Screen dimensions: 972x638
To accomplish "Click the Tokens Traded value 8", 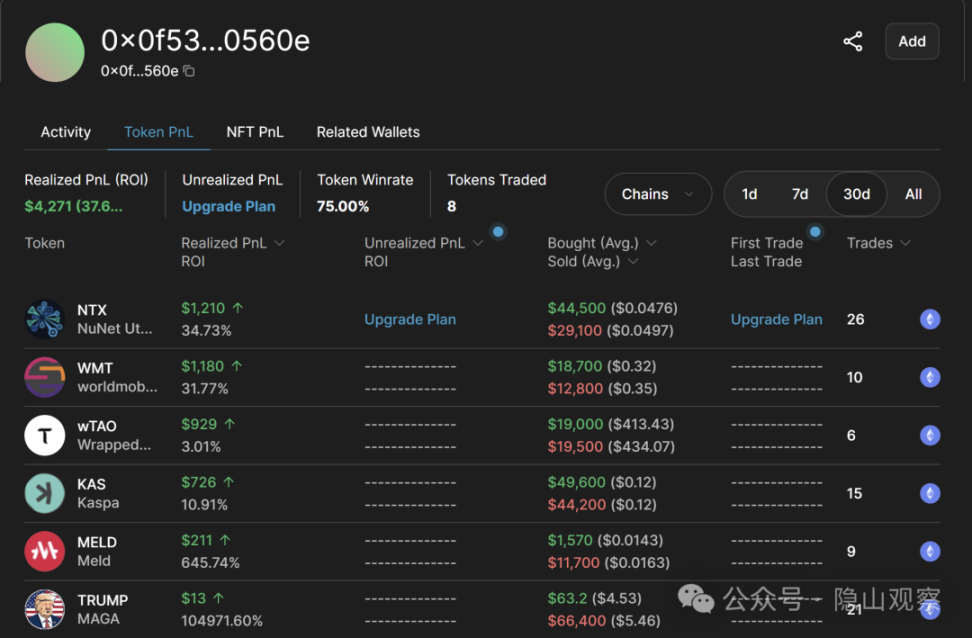I will click(451, 206).
